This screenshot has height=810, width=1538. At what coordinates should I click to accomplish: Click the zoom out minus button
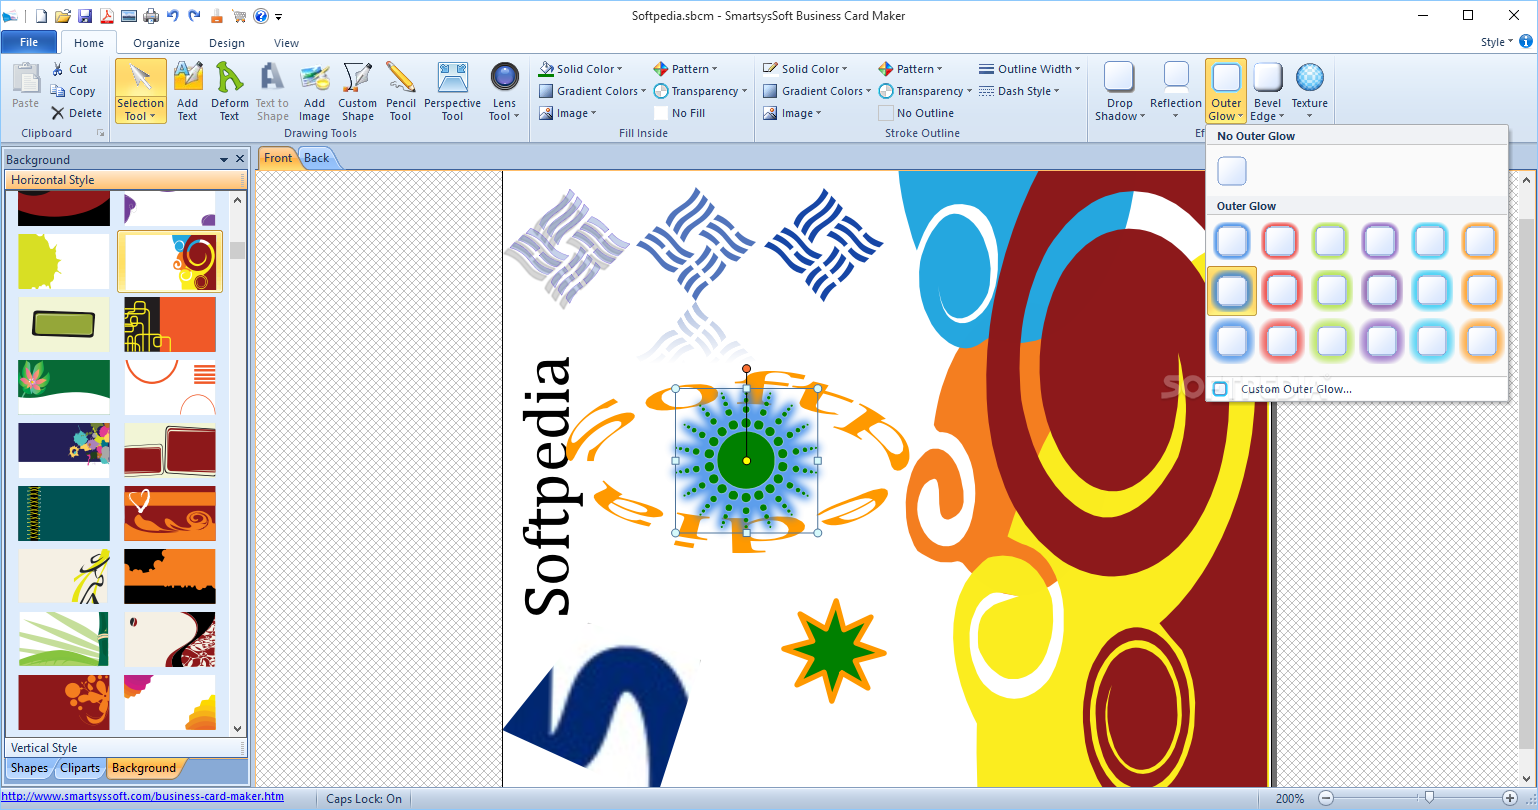click(x=1326, y=798)
